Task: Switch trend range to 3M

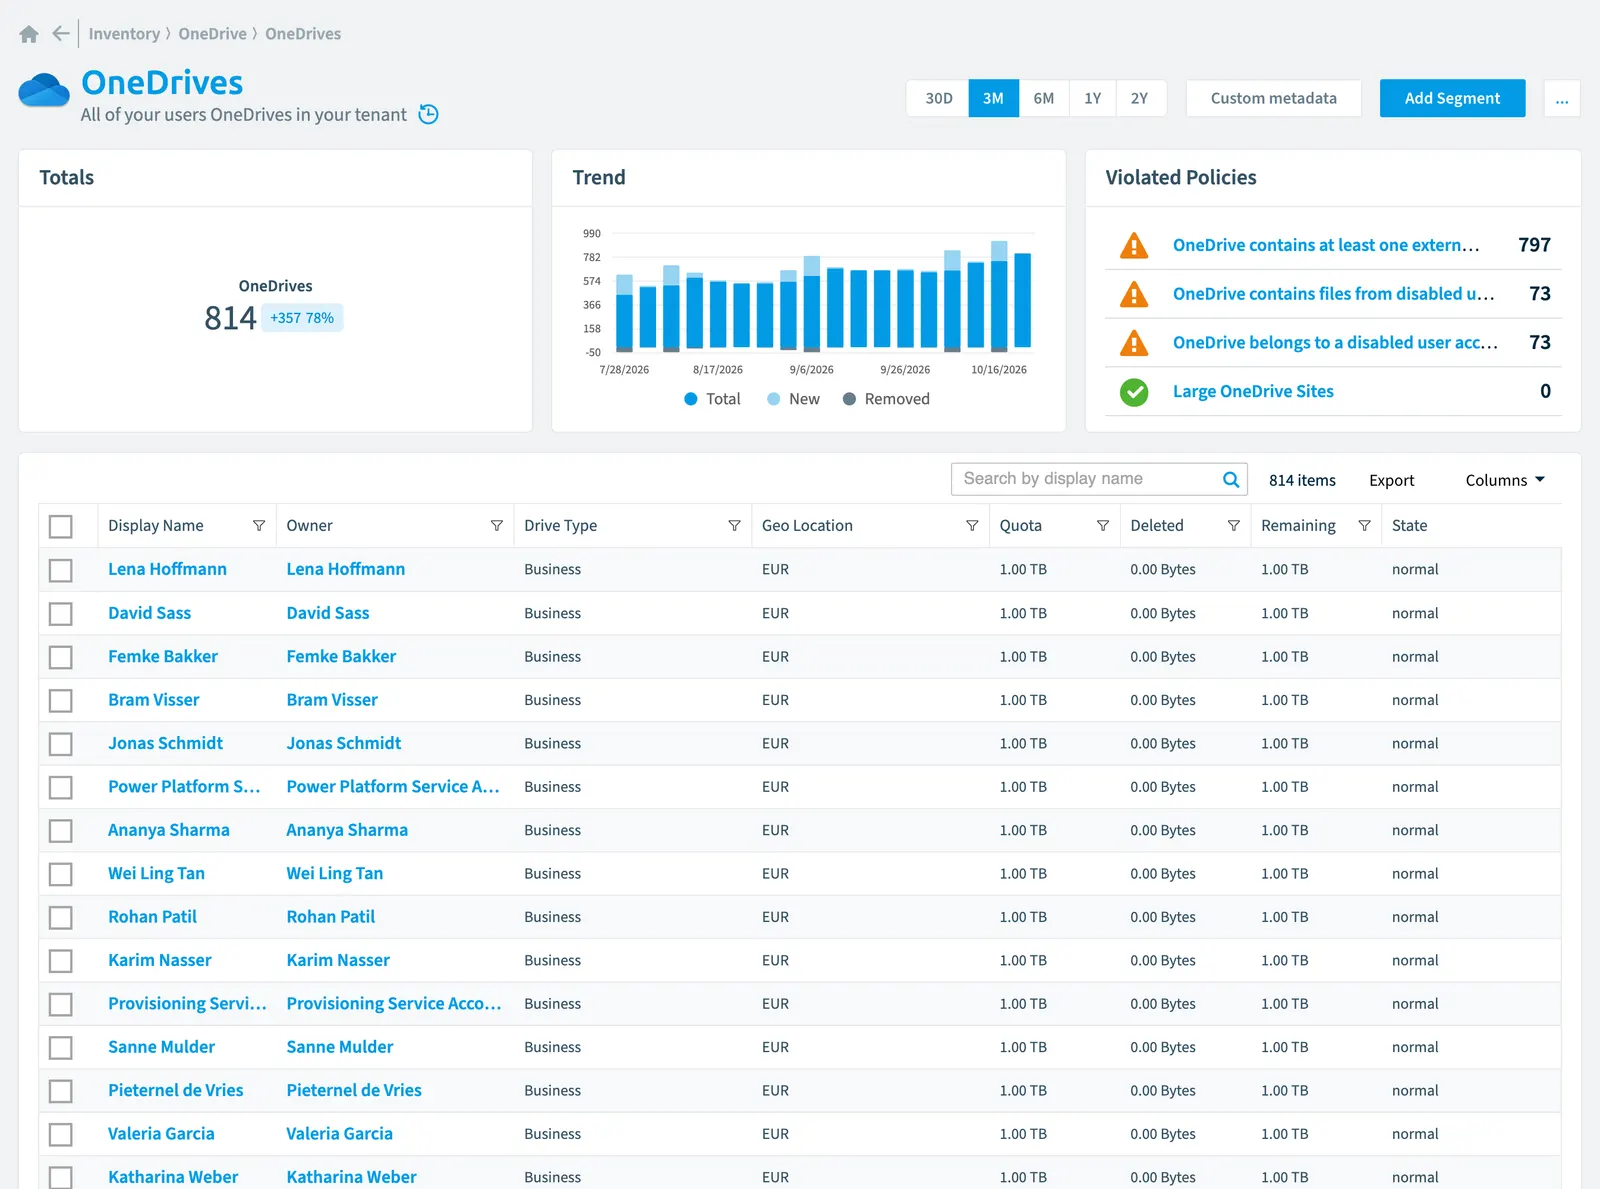Action: point(993,98)
